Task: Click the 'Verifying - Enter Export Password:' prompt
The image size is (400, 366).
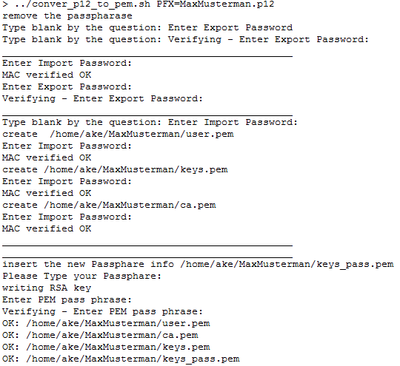Action: (x=102, y=99)
